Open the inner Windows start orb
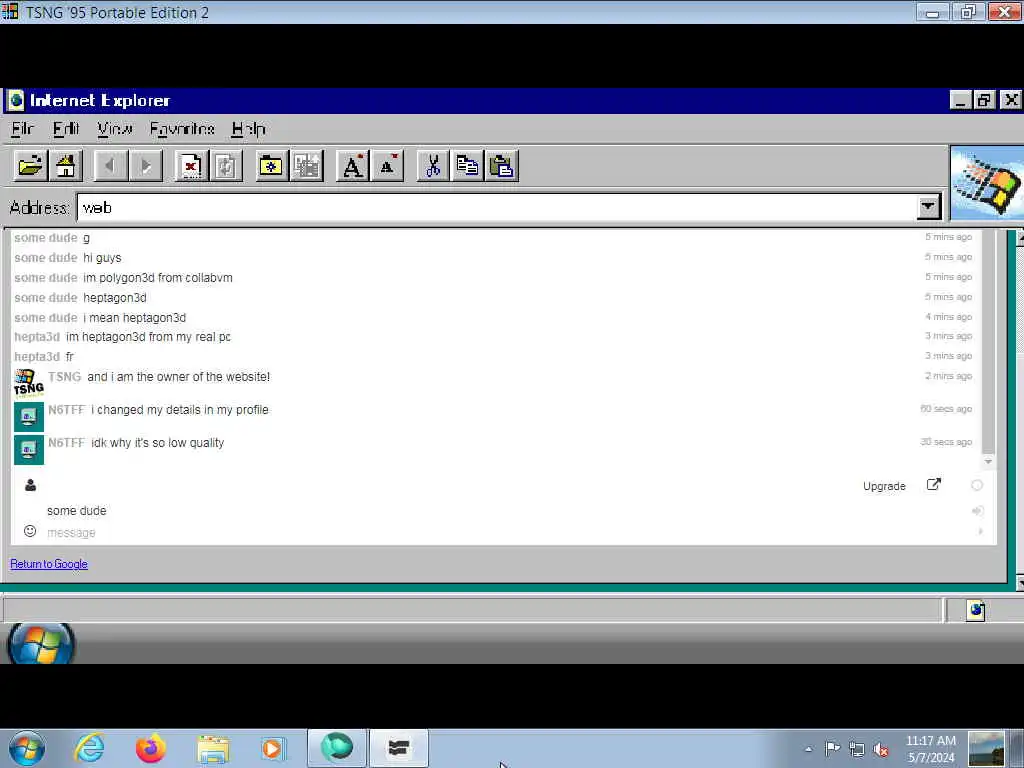The image size is (1024, 768). pyautogui.click(x=40, y=644)
